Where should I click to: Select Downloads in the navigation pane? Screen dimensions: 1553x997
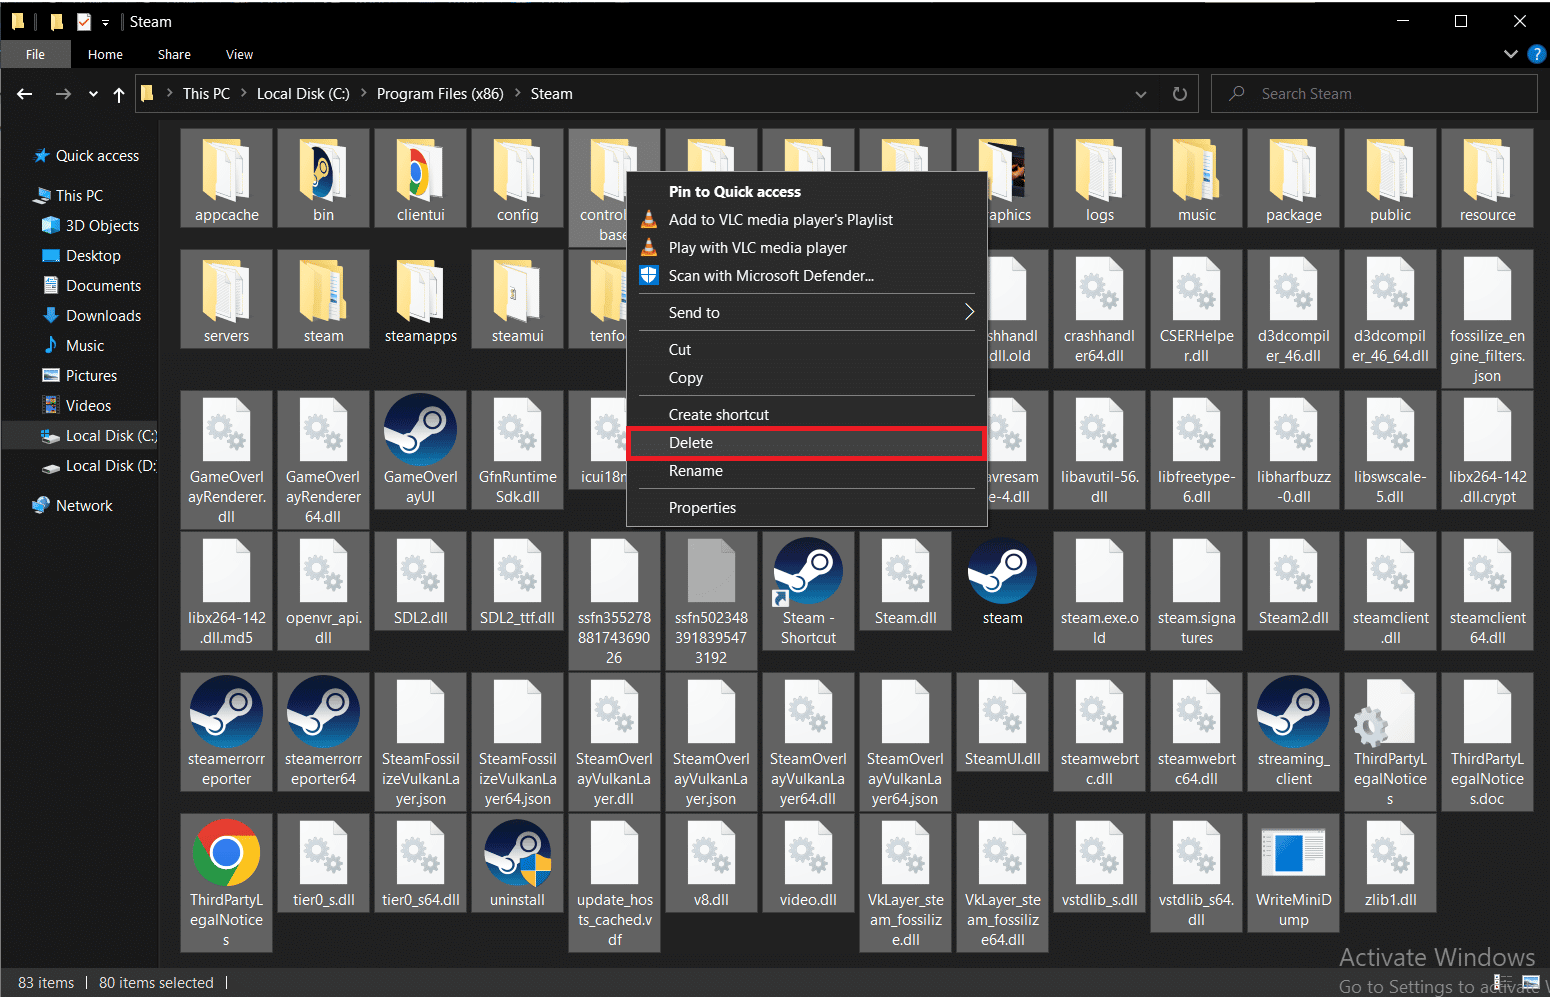103,316
